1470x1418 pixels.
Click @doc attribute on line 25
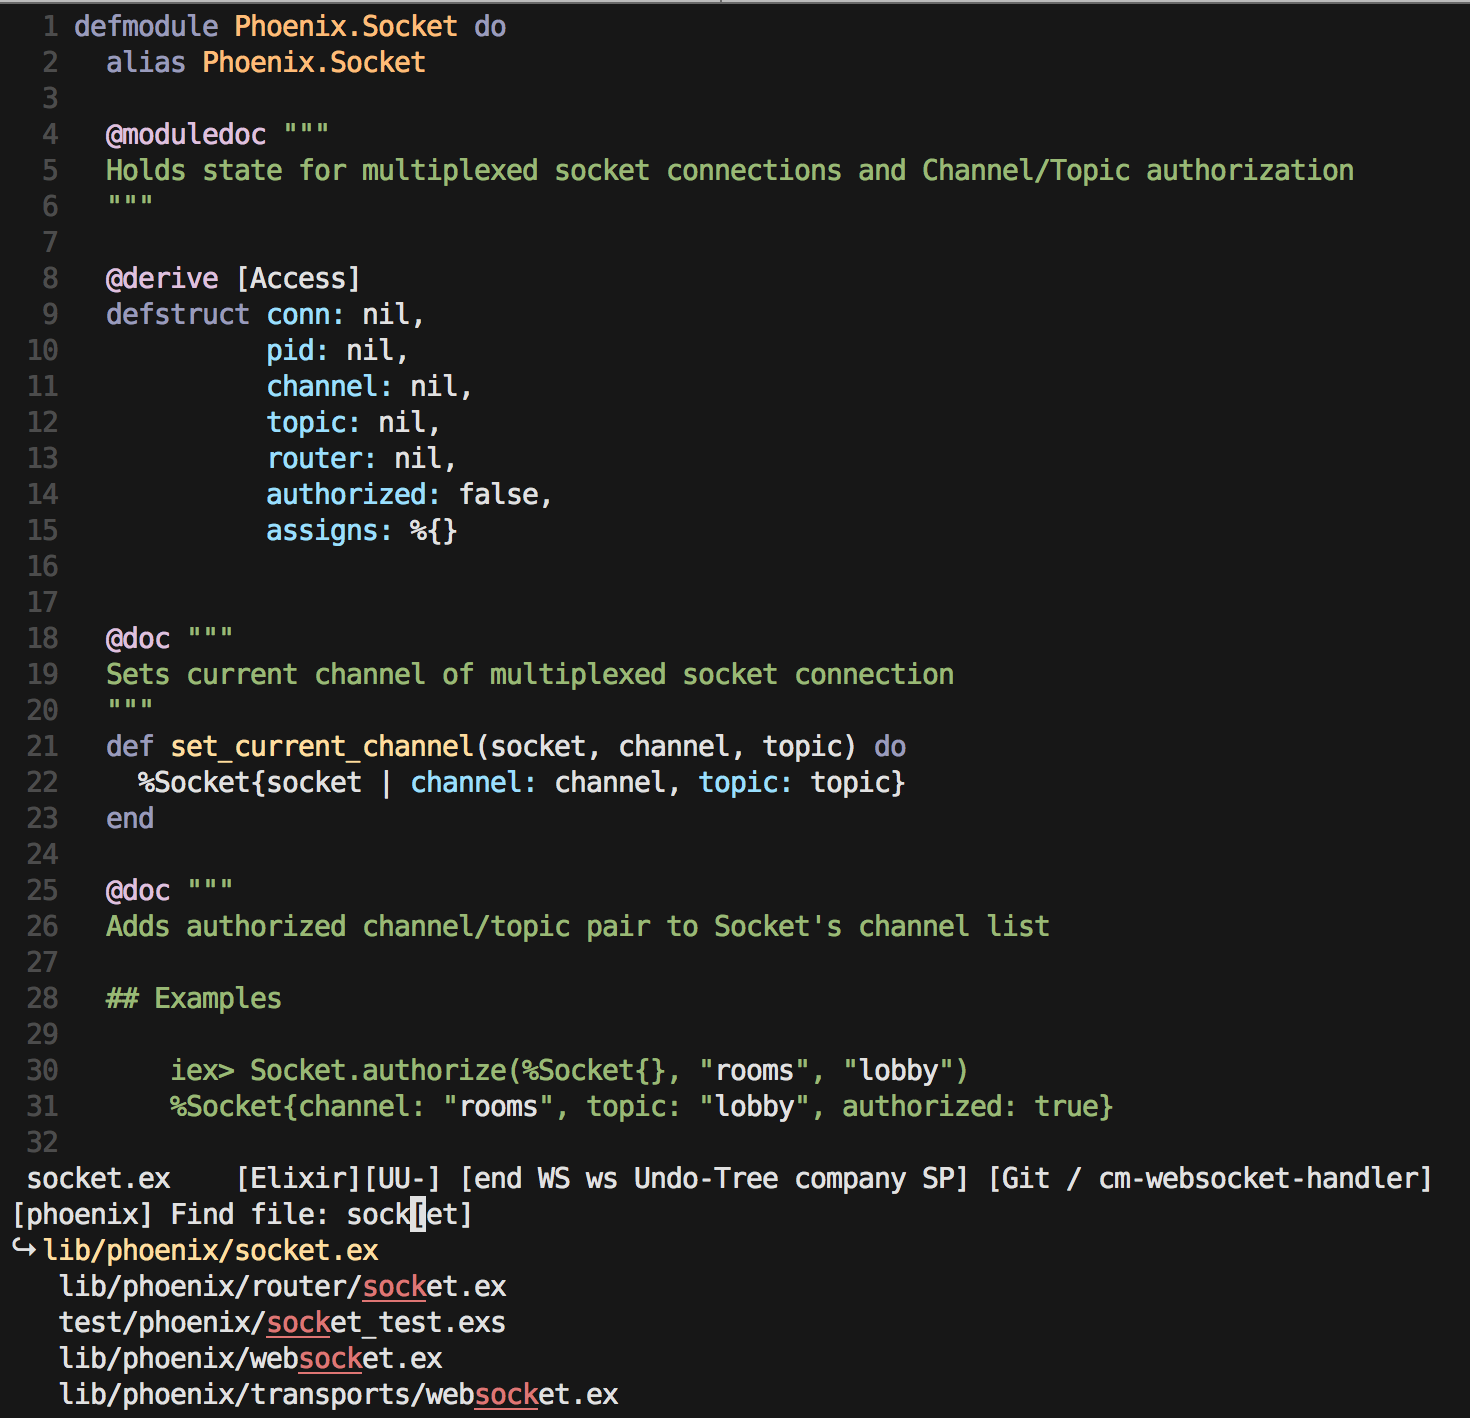[138, 890]
